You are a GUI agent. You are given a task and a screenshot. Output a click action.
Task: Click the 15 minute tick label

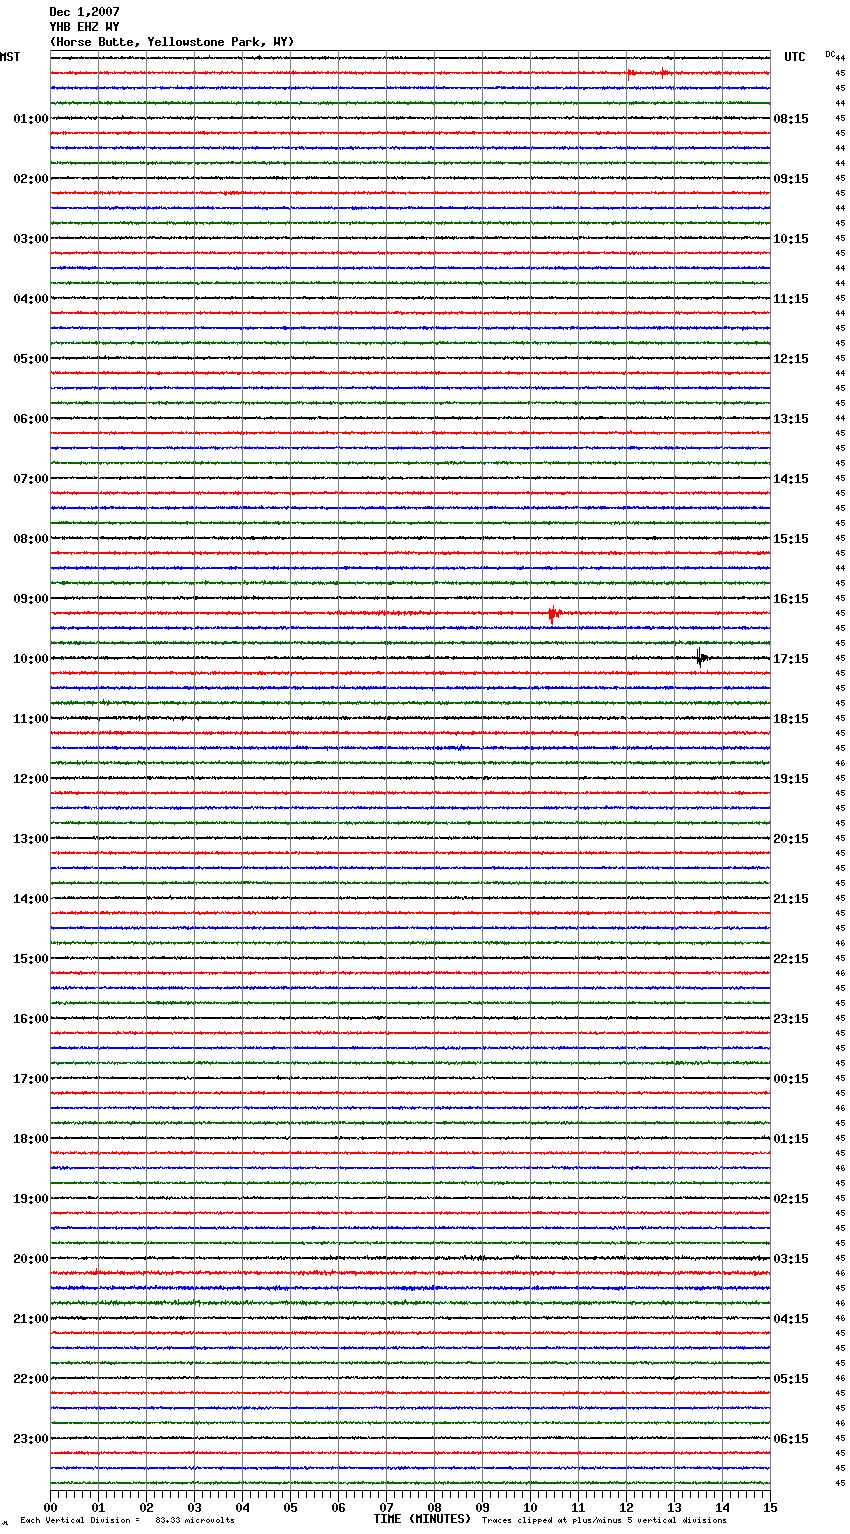coord(770,1507)
